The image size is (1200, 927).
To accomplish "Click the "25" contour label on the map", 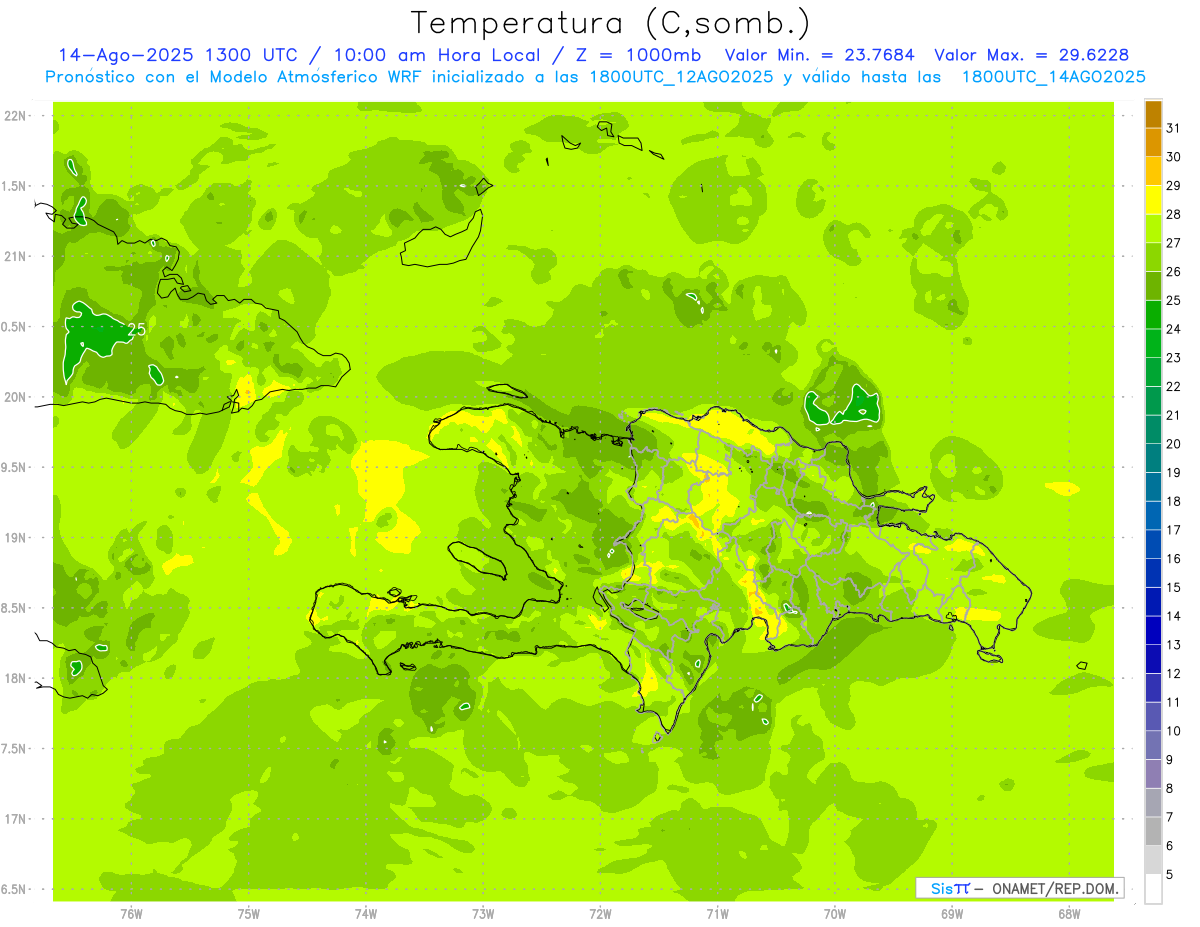I will coord(137,329).
